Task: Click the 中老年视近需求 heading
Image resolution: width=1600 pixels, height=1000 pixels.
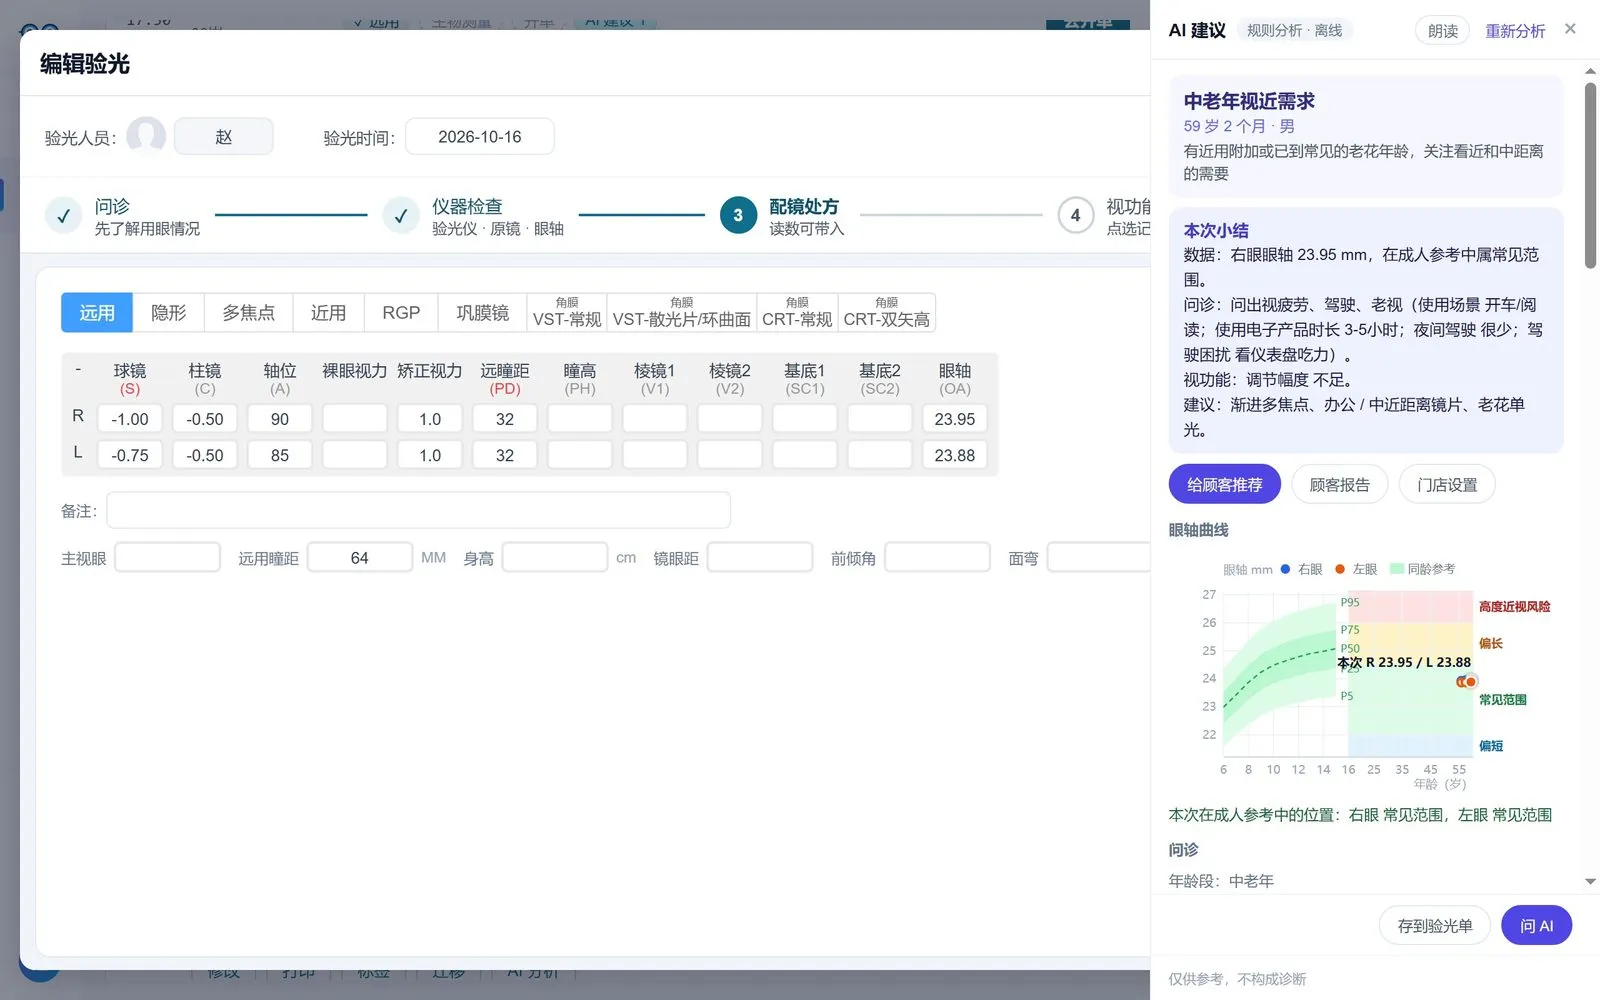Action: coord(1249,101)
